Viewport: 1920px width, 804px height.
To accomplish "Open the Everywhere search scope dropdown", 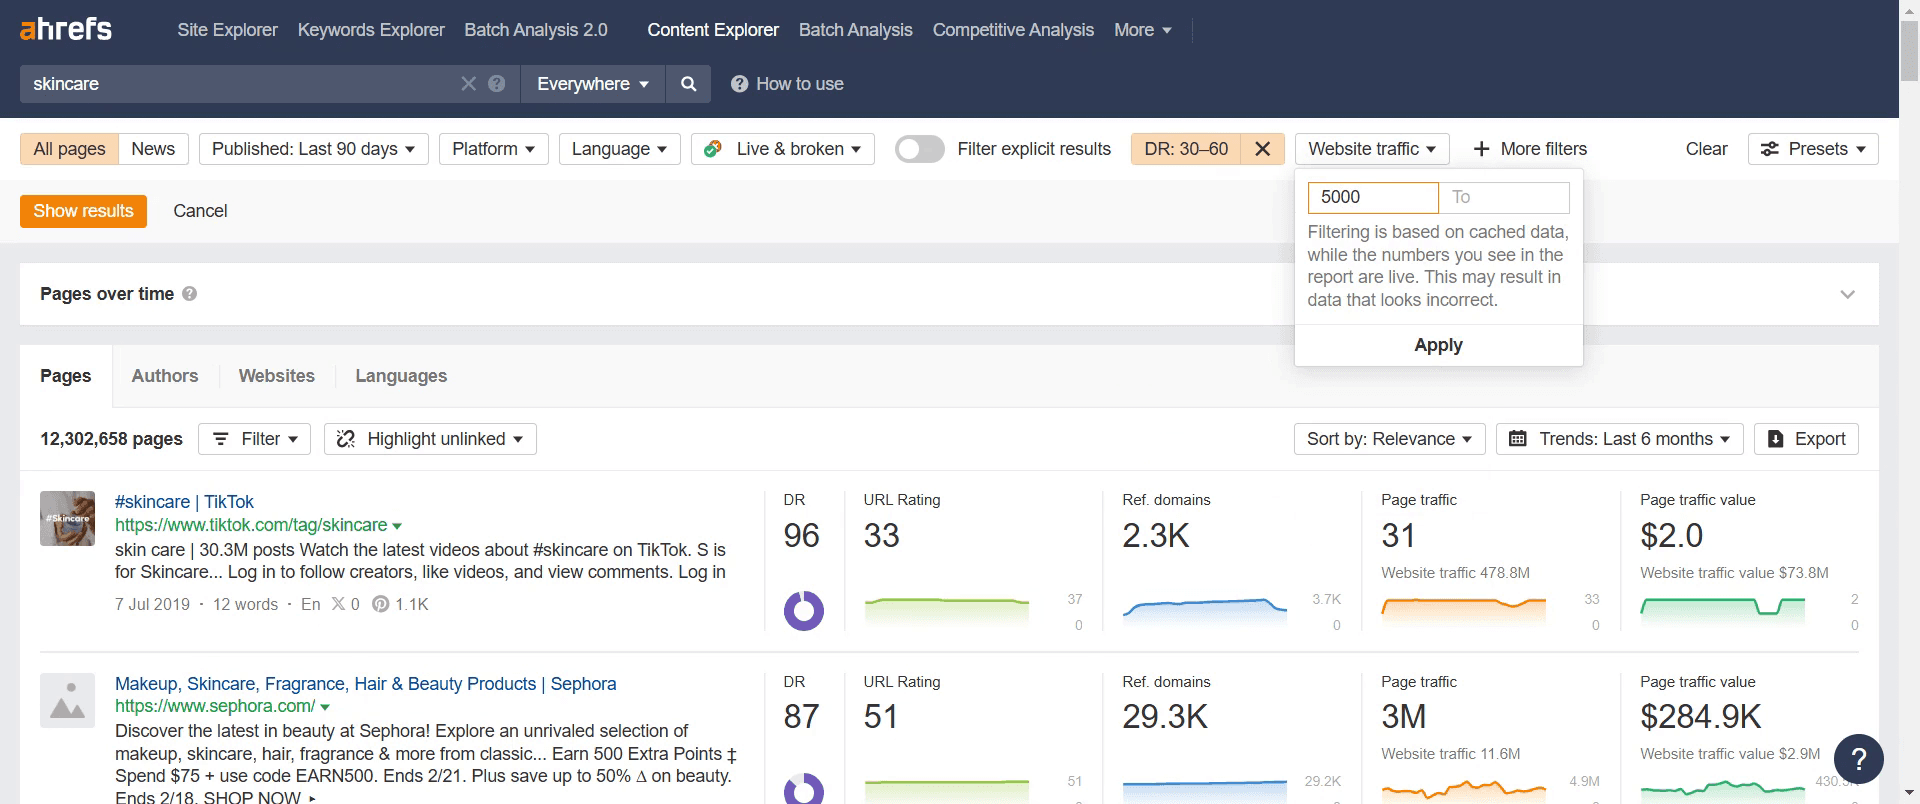I will click(x=593, y=84).
